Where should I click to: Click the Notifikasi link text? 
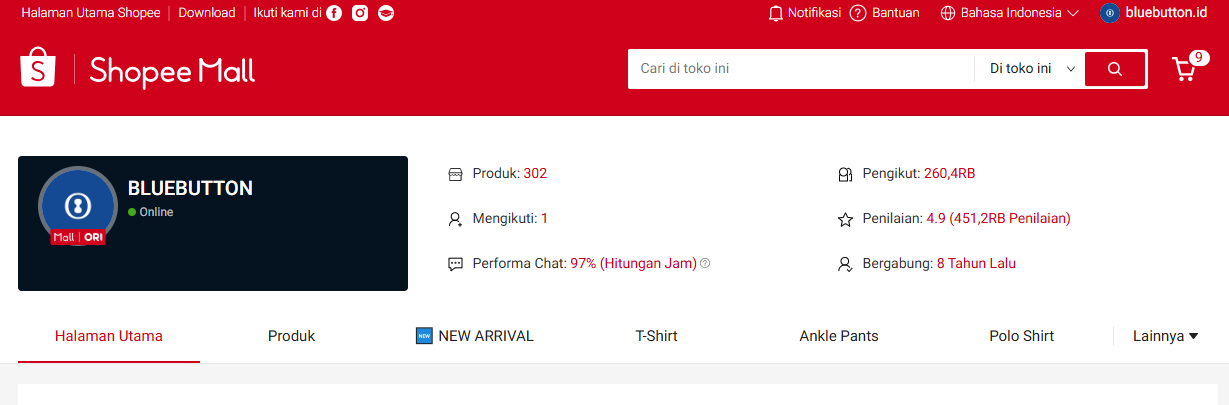pyautogui.click(x=814, y=13)
